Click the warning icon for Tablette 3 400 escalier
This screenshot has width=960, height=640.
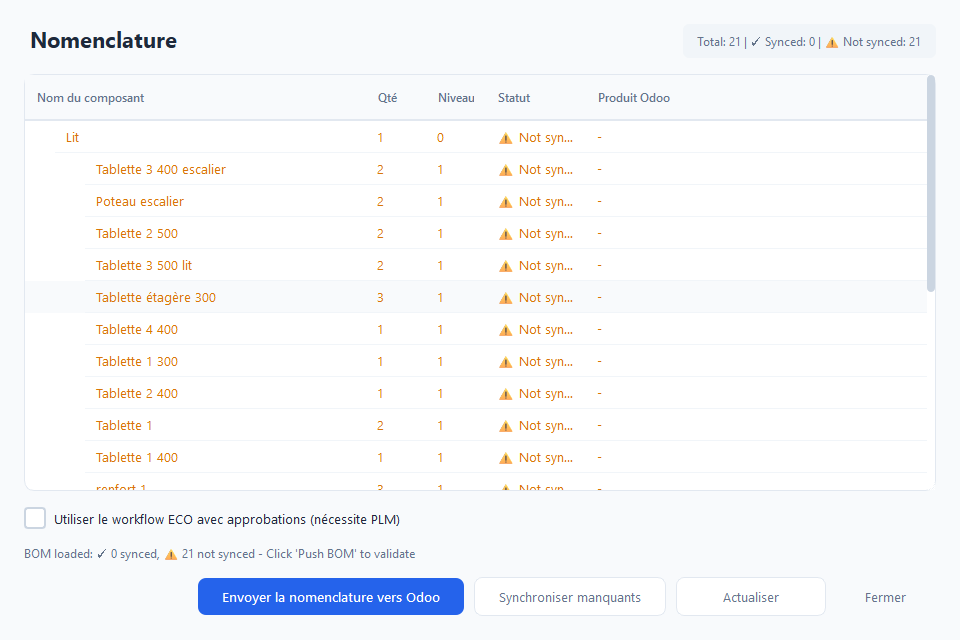coord(506,170)
